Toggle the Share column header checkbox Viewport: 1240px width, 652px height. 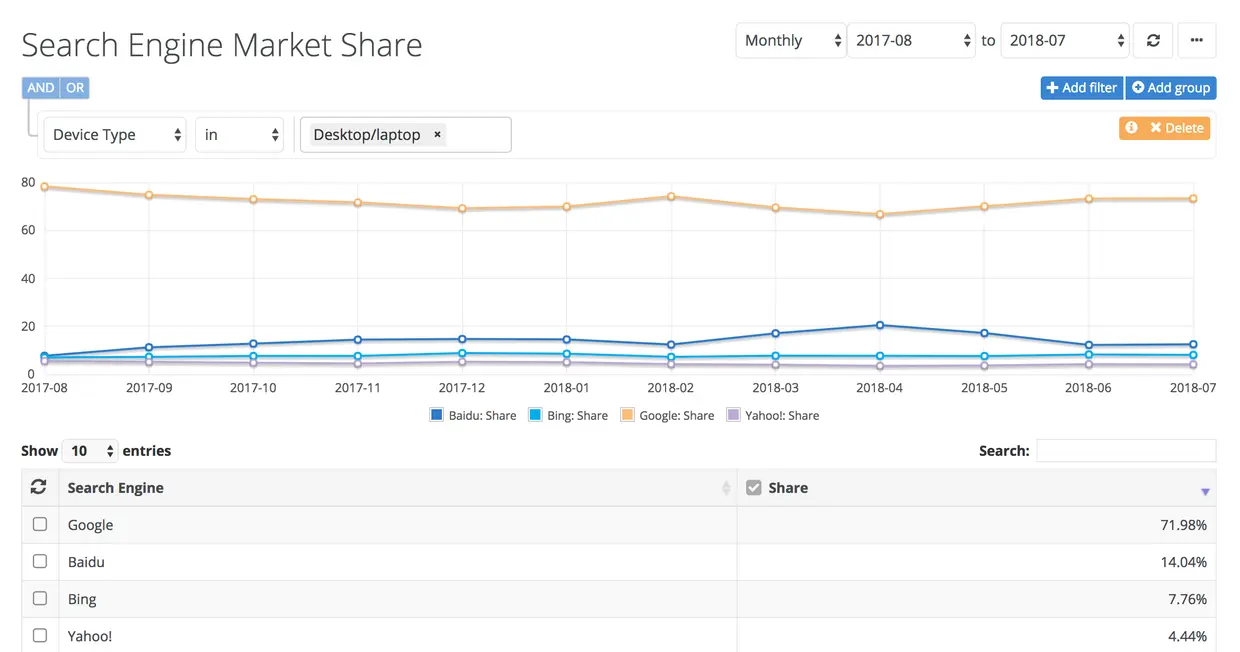pyautogui.click(x=754, y=488)
